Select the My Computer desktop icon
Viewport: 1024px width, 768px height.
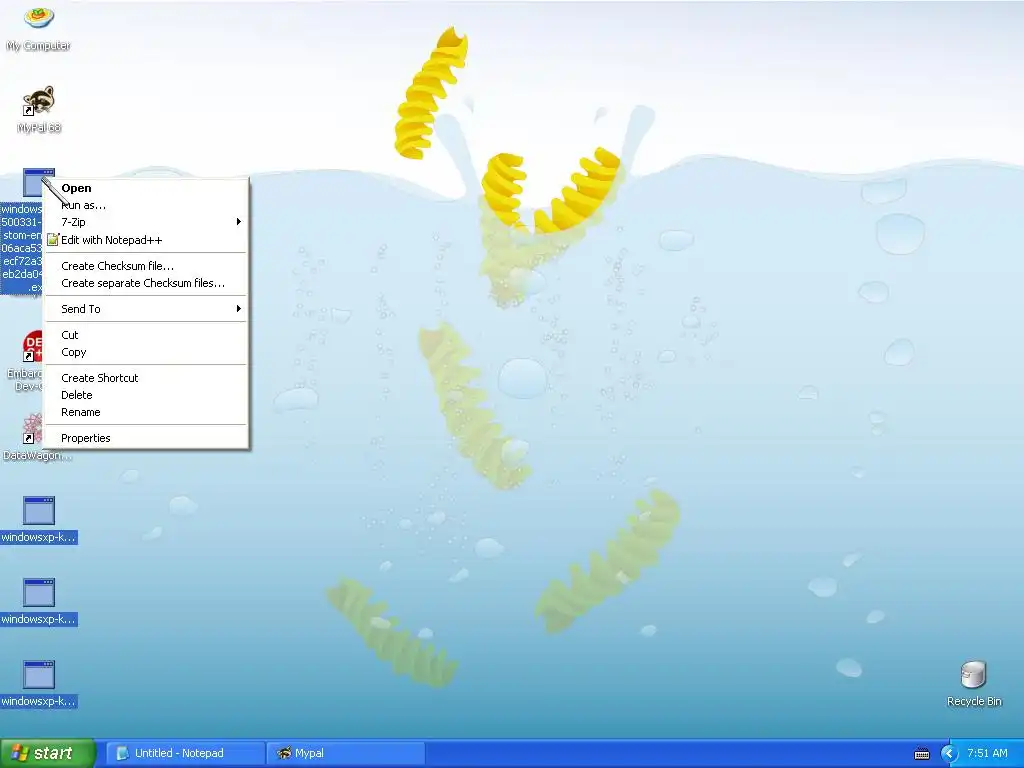tap(39, 27)
